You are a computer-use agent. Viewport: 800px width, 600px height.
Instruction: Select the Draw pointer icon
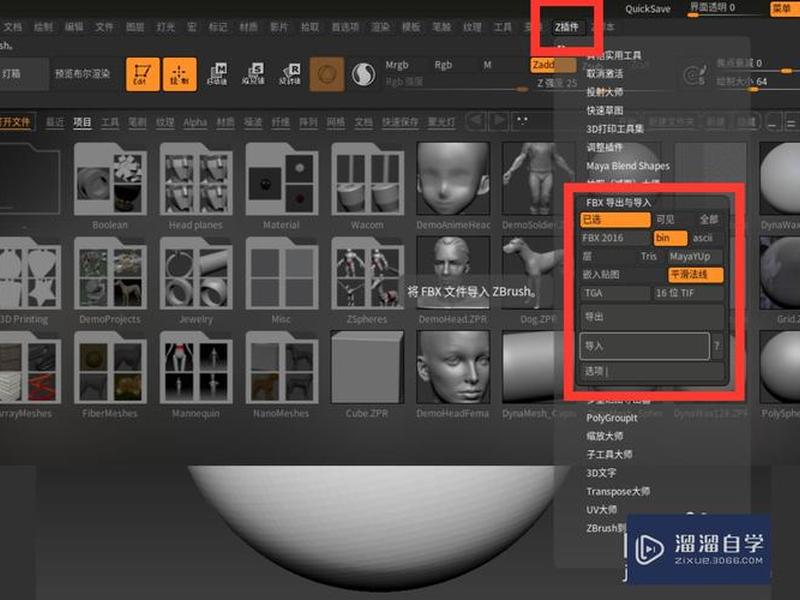click(x=180, y=74)
